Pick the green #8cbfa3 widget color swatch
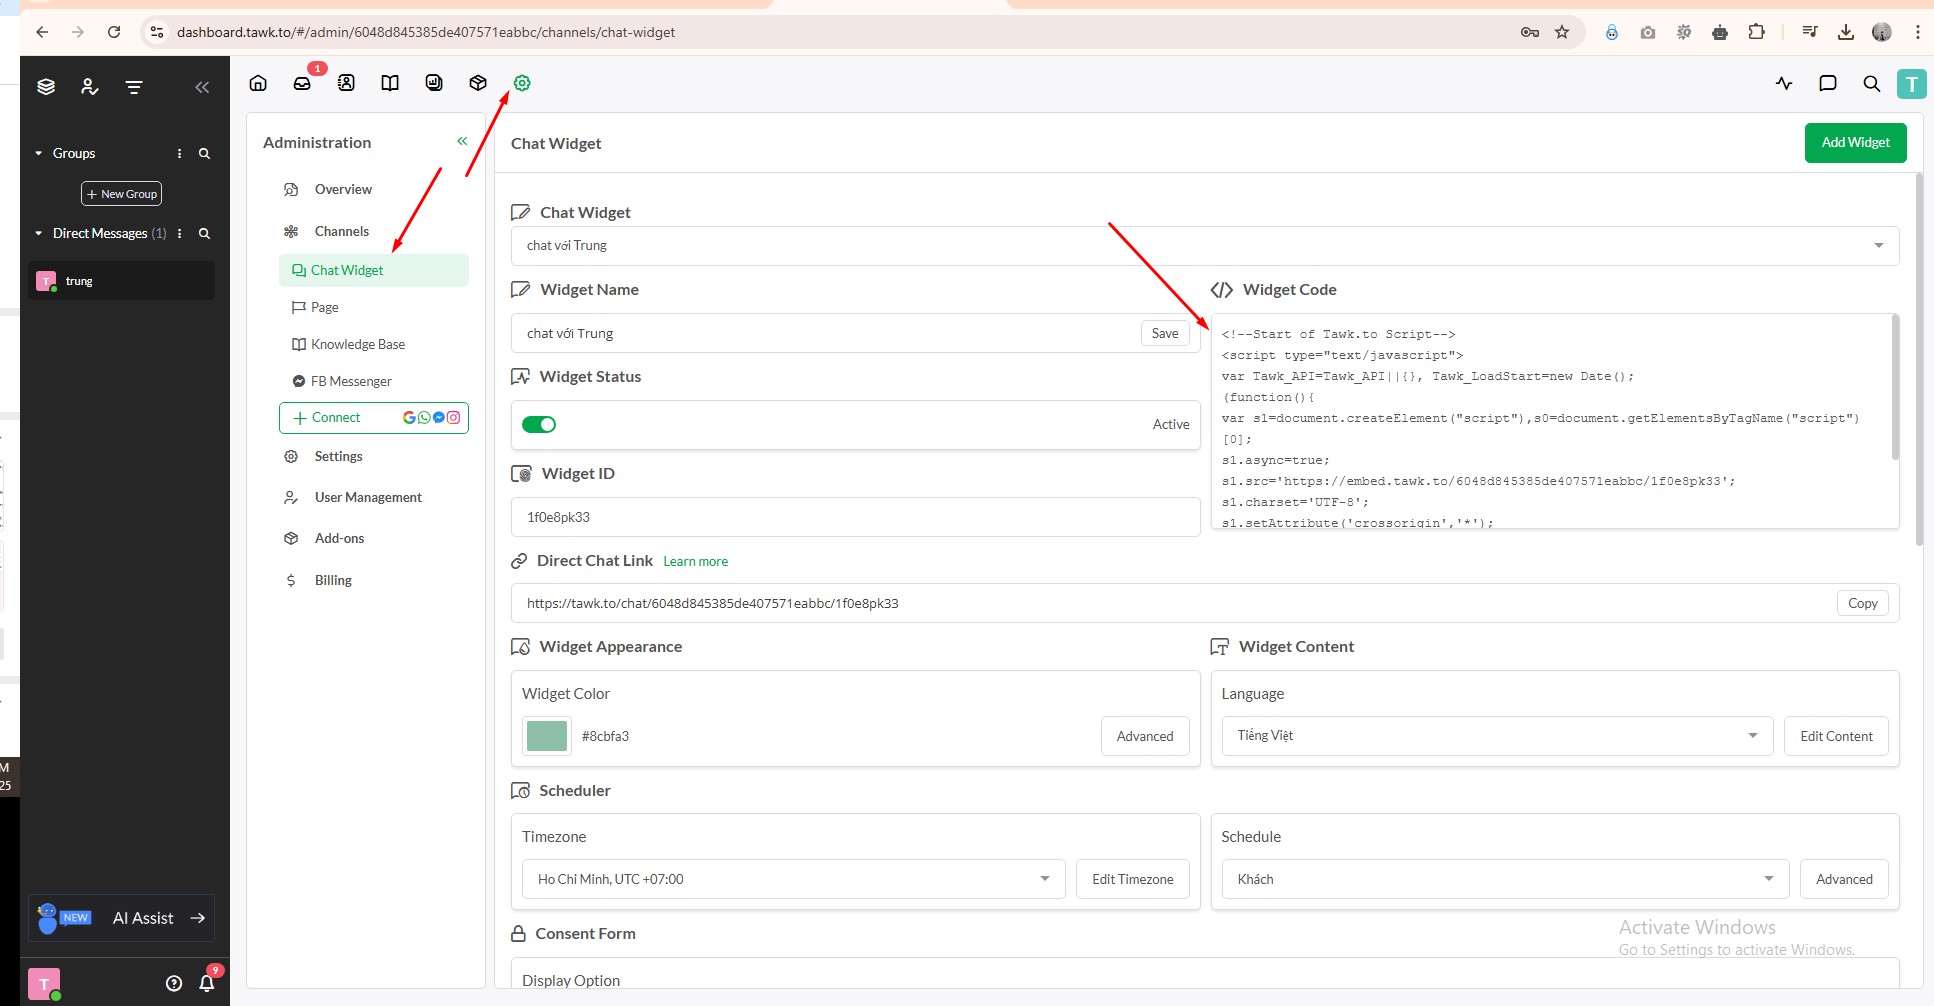 tap(546, 736)
